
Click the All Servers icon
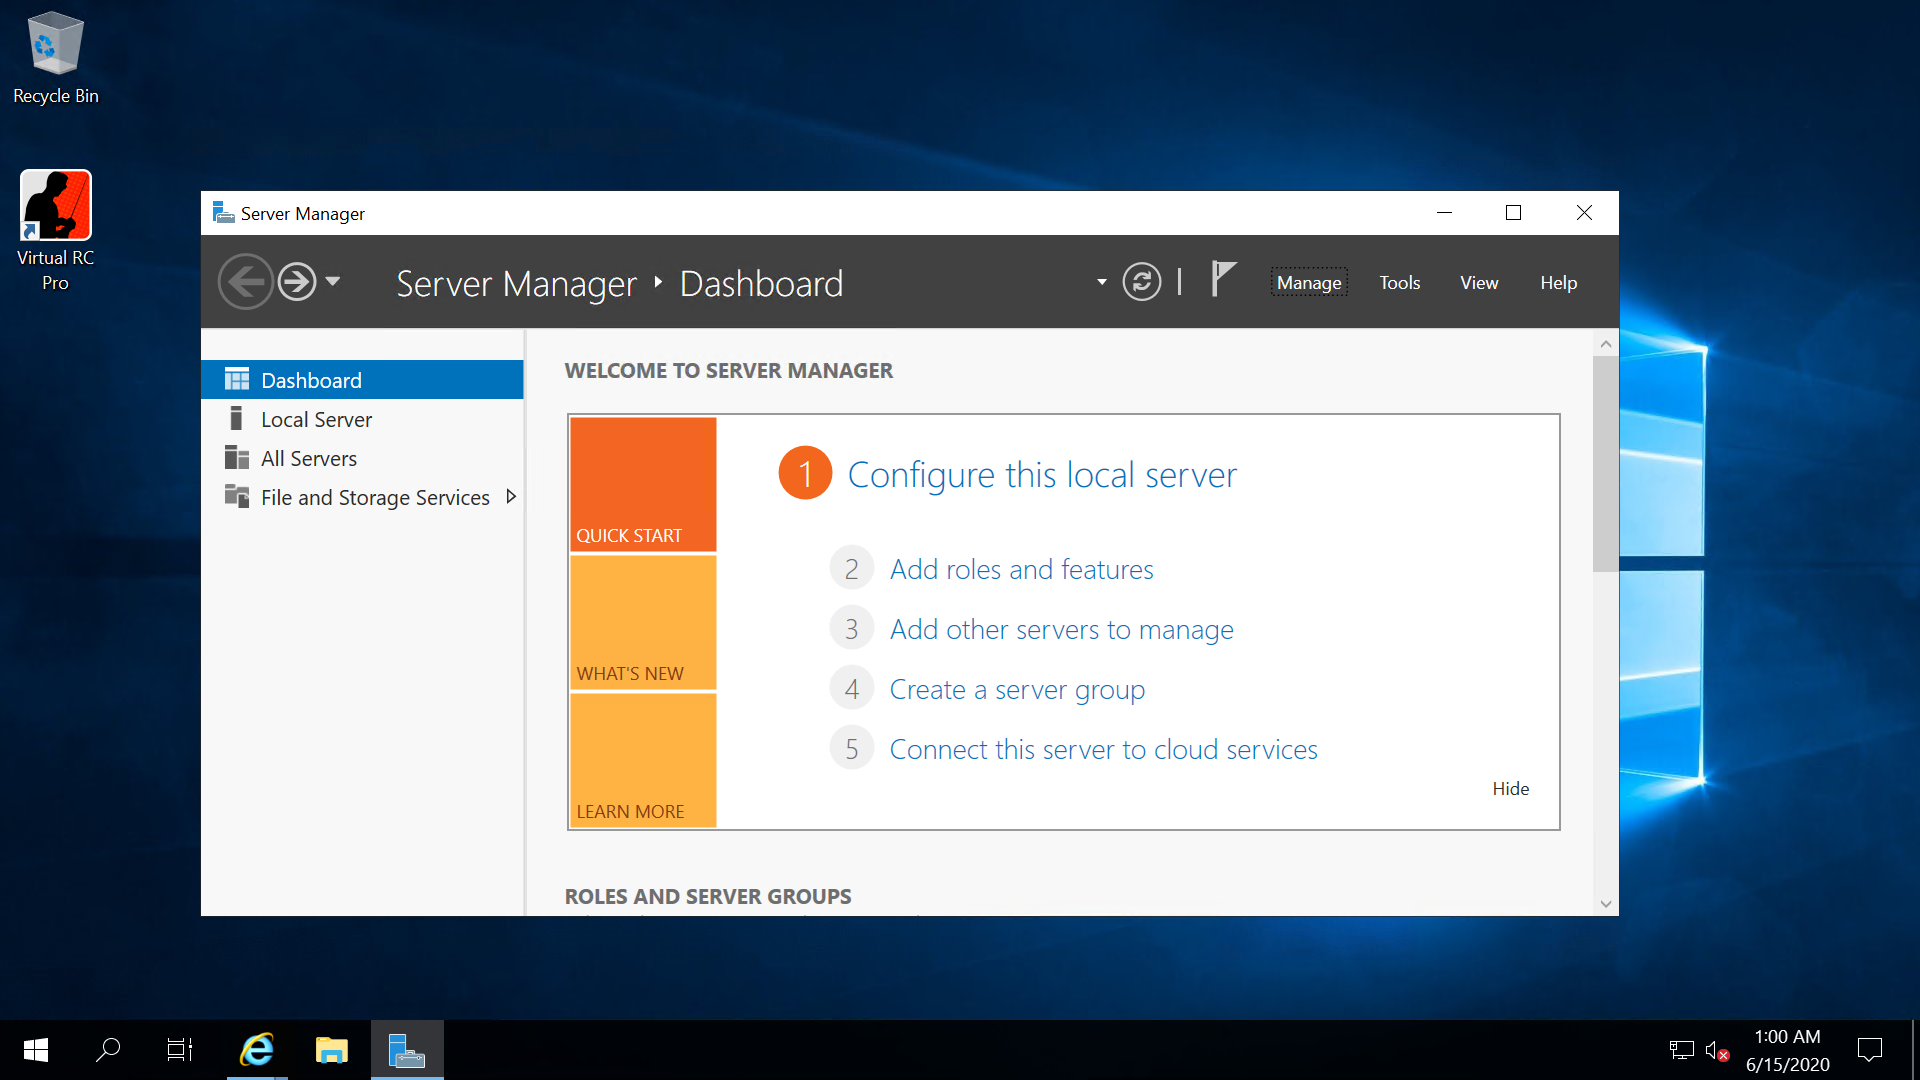coord(237,457)
